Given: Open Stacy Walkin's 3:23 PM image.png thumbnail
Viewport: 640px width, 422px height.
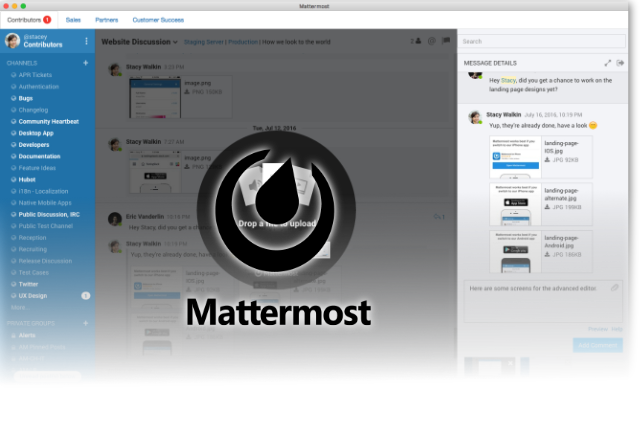Looking at the screenshot, I should (x=155, y=98).
